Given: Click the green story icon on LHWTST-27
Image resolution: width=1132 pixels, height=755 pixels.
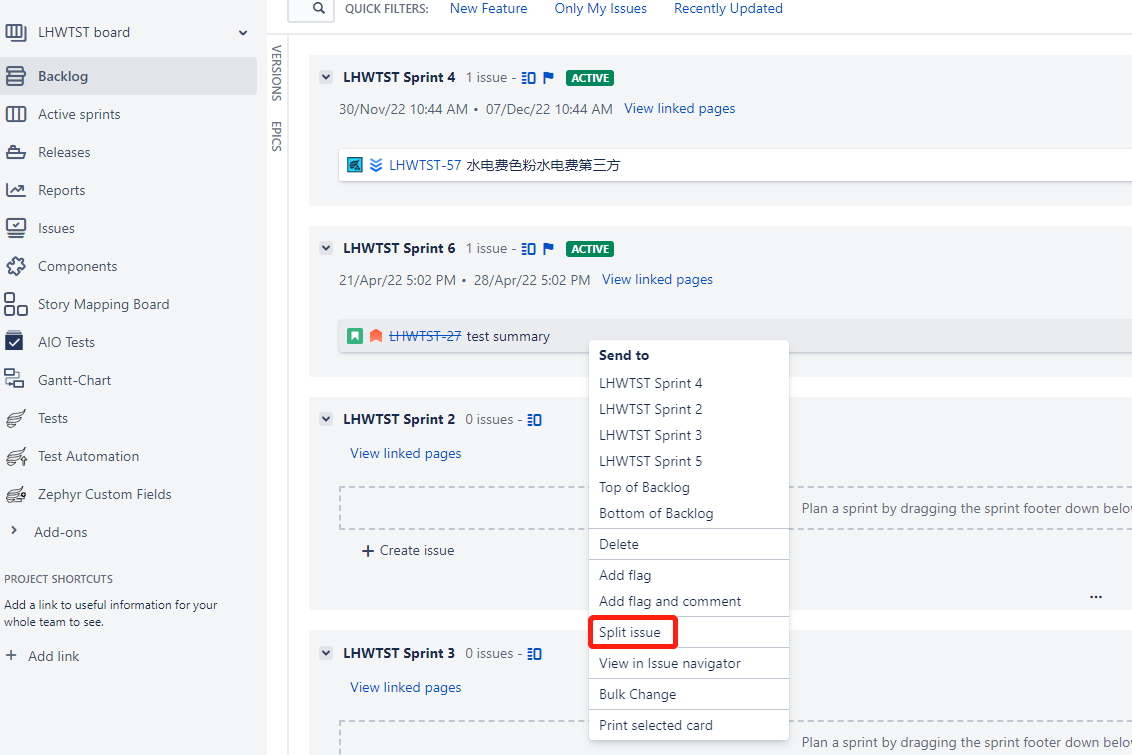Looking at the screenshot, I should pyautogui.click(x=354, y=336).
